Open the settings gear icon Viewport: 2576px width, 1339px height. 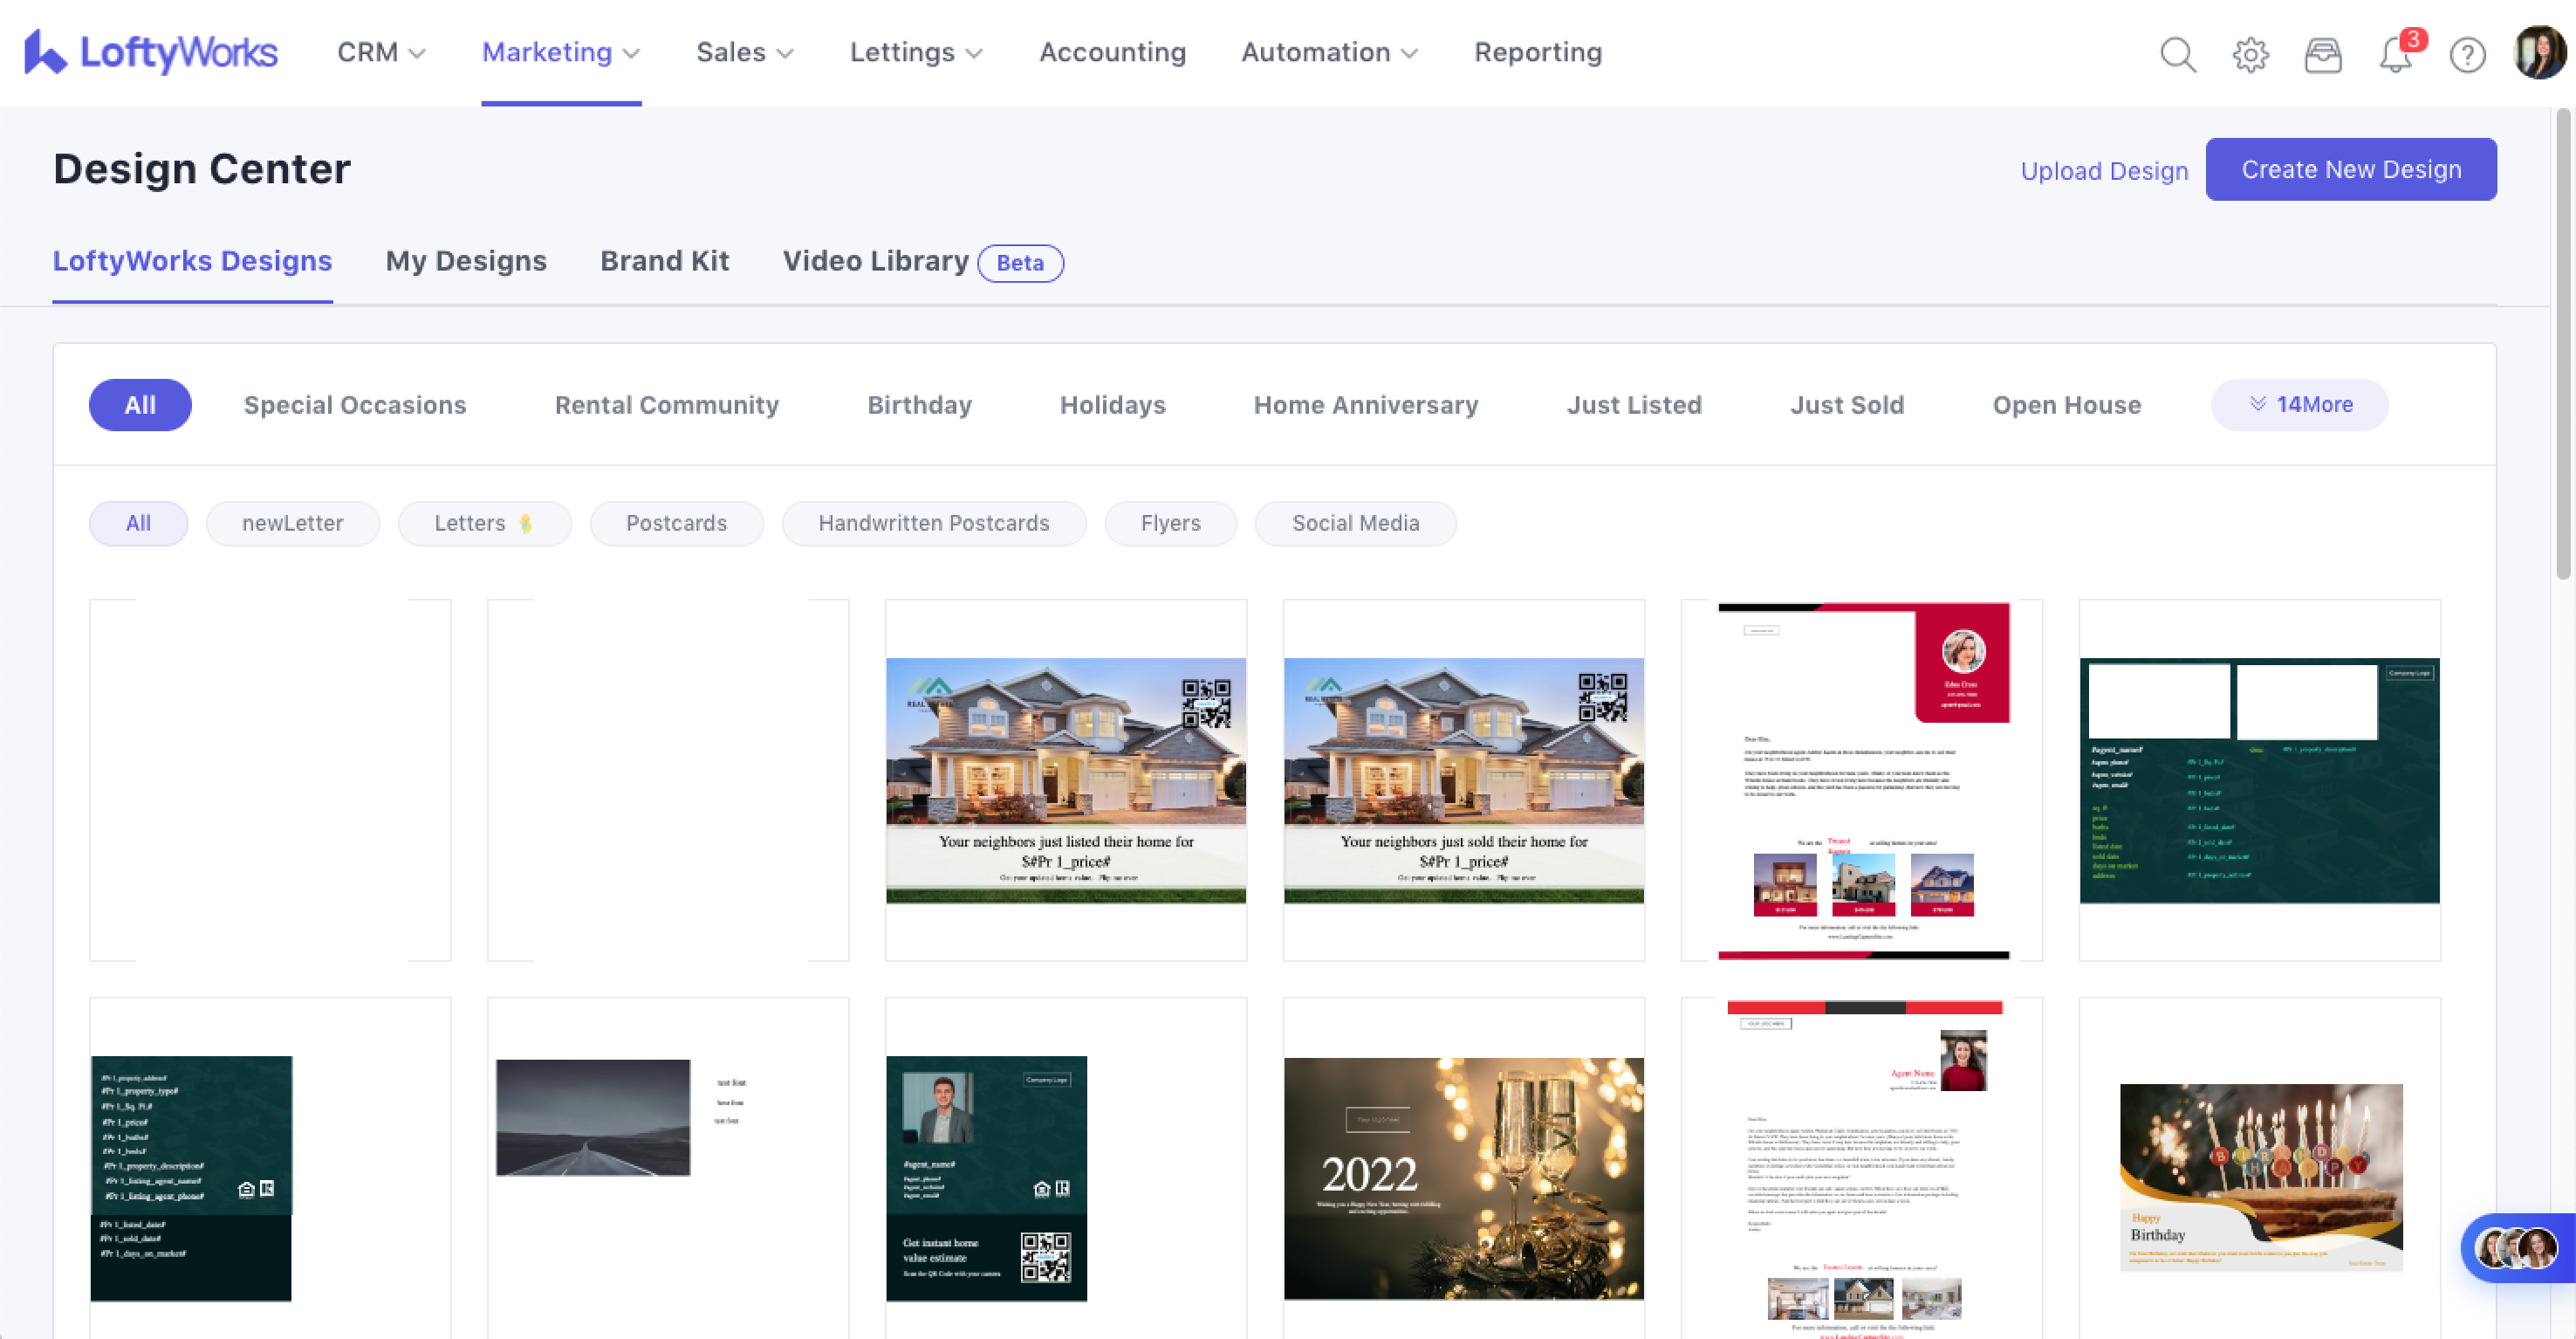2250,54
